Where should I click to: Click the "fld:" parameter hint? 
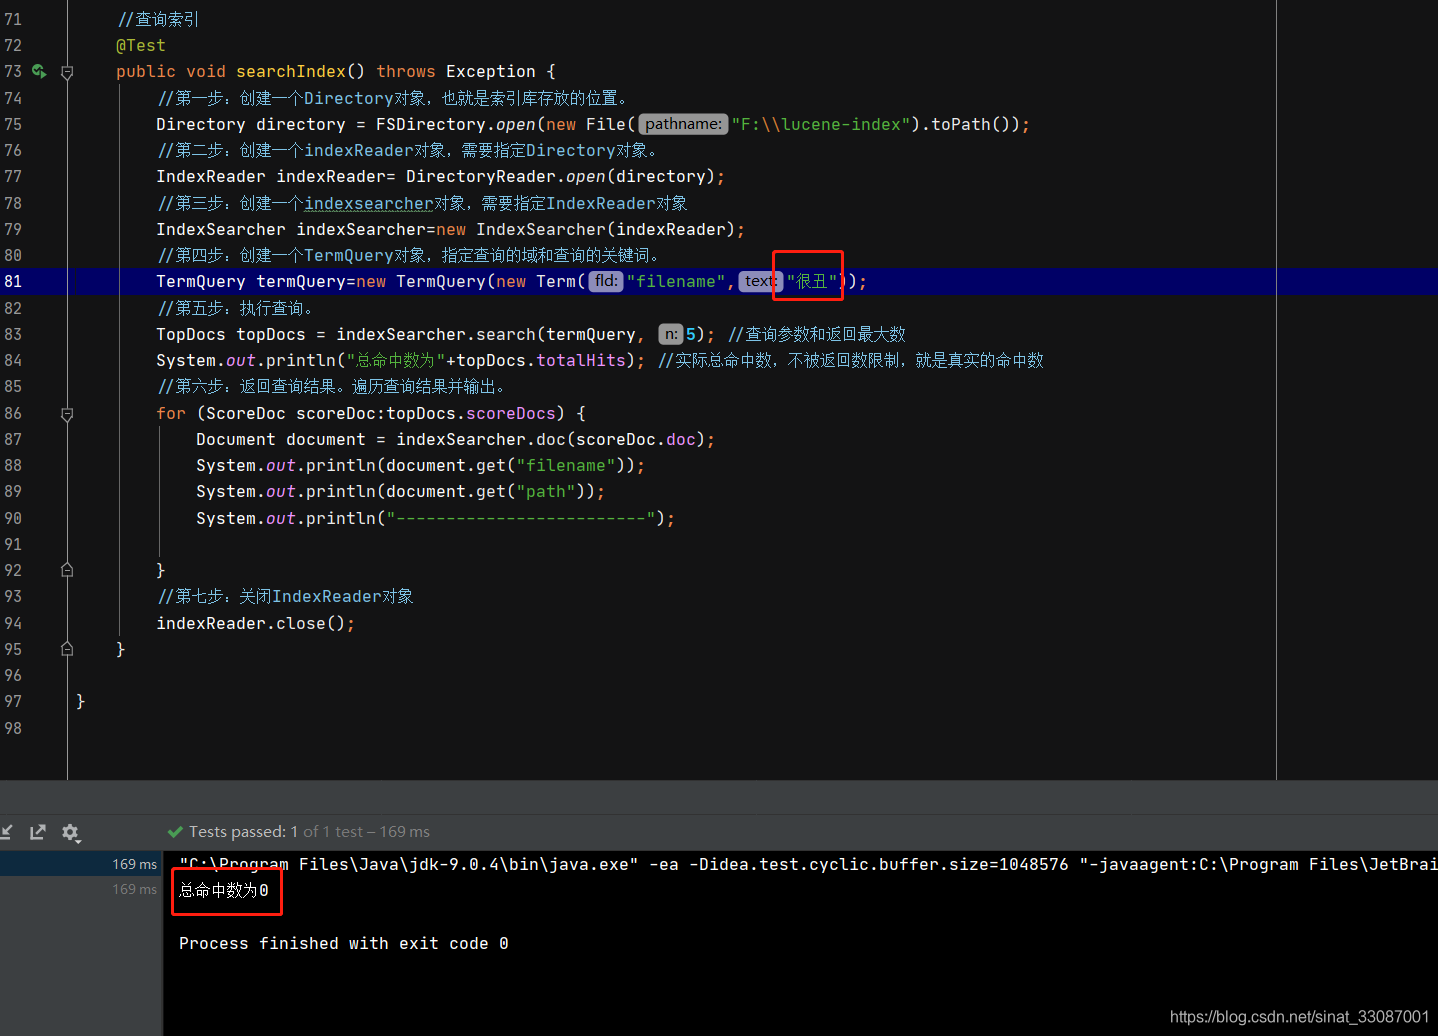click(x=606, y=281)
